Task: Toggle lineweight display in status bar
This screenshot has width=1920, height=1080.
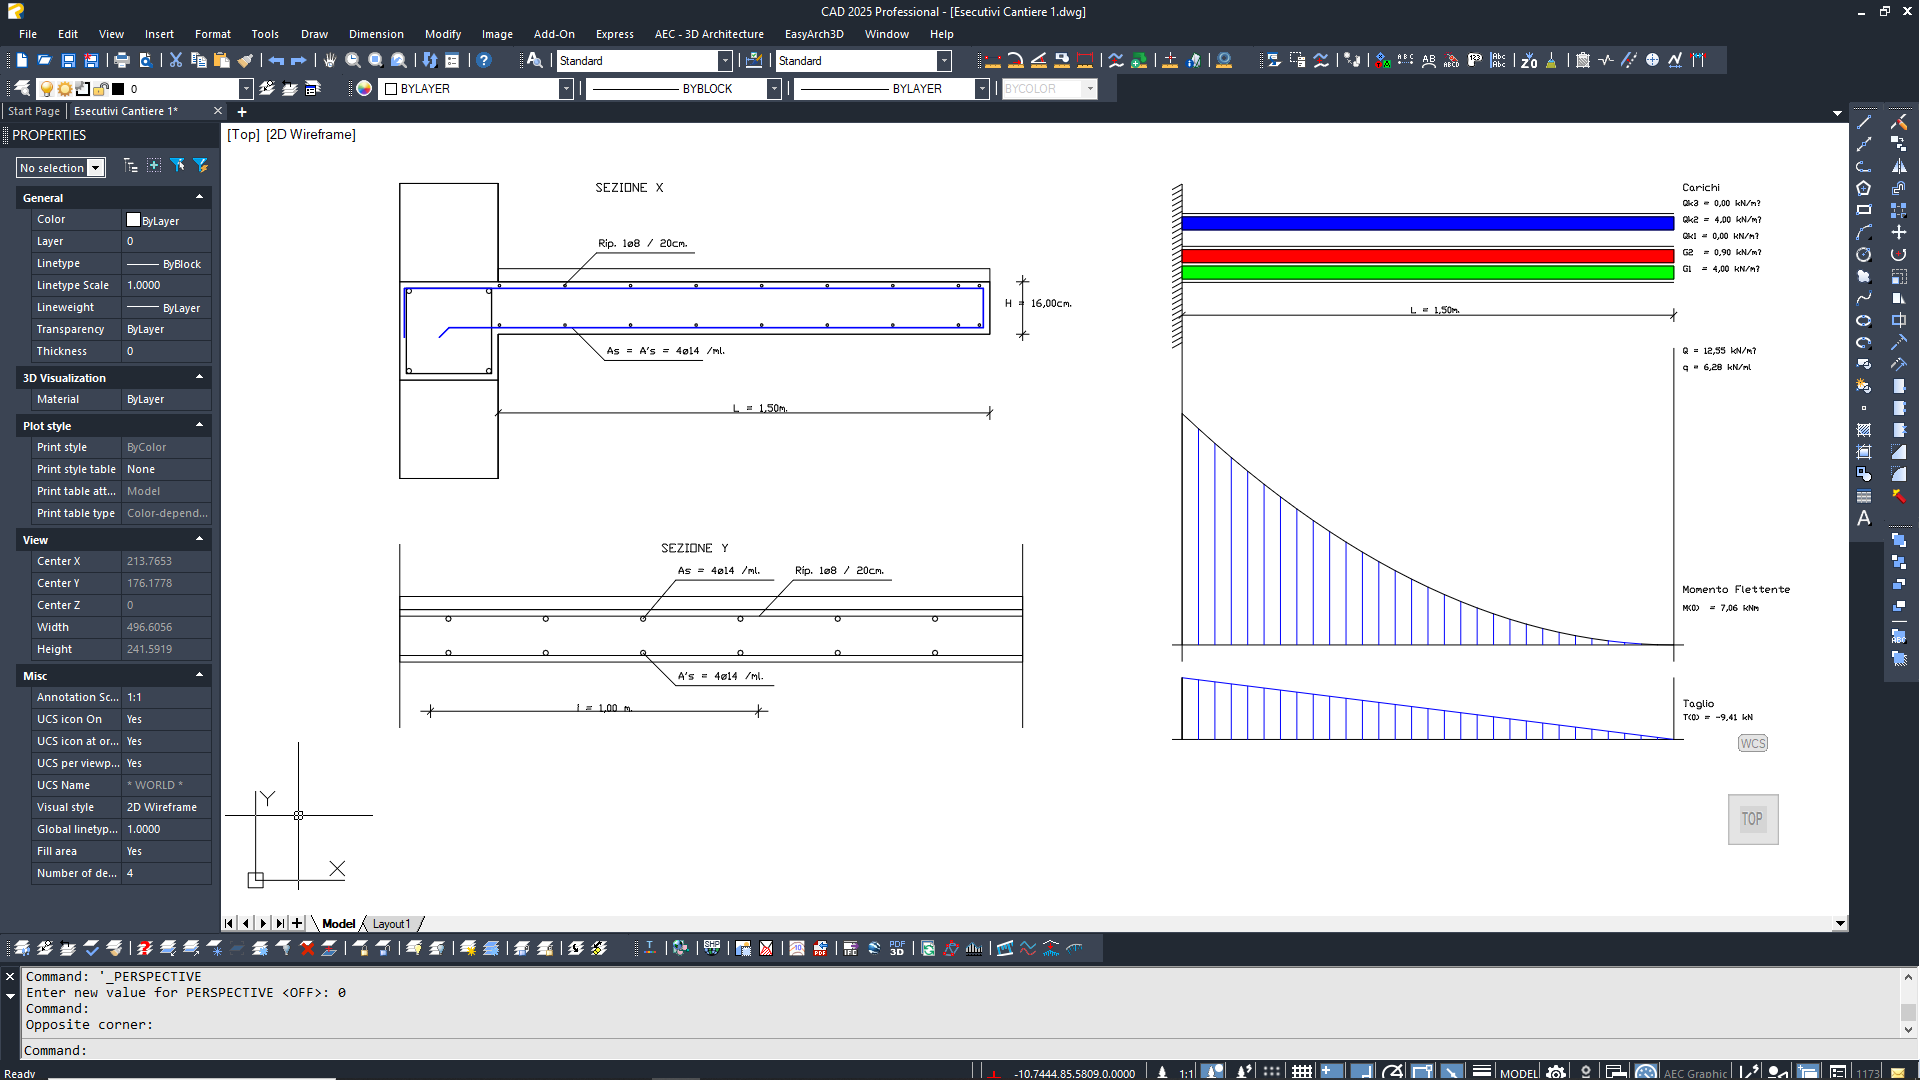Action: pos(1482,1071)
